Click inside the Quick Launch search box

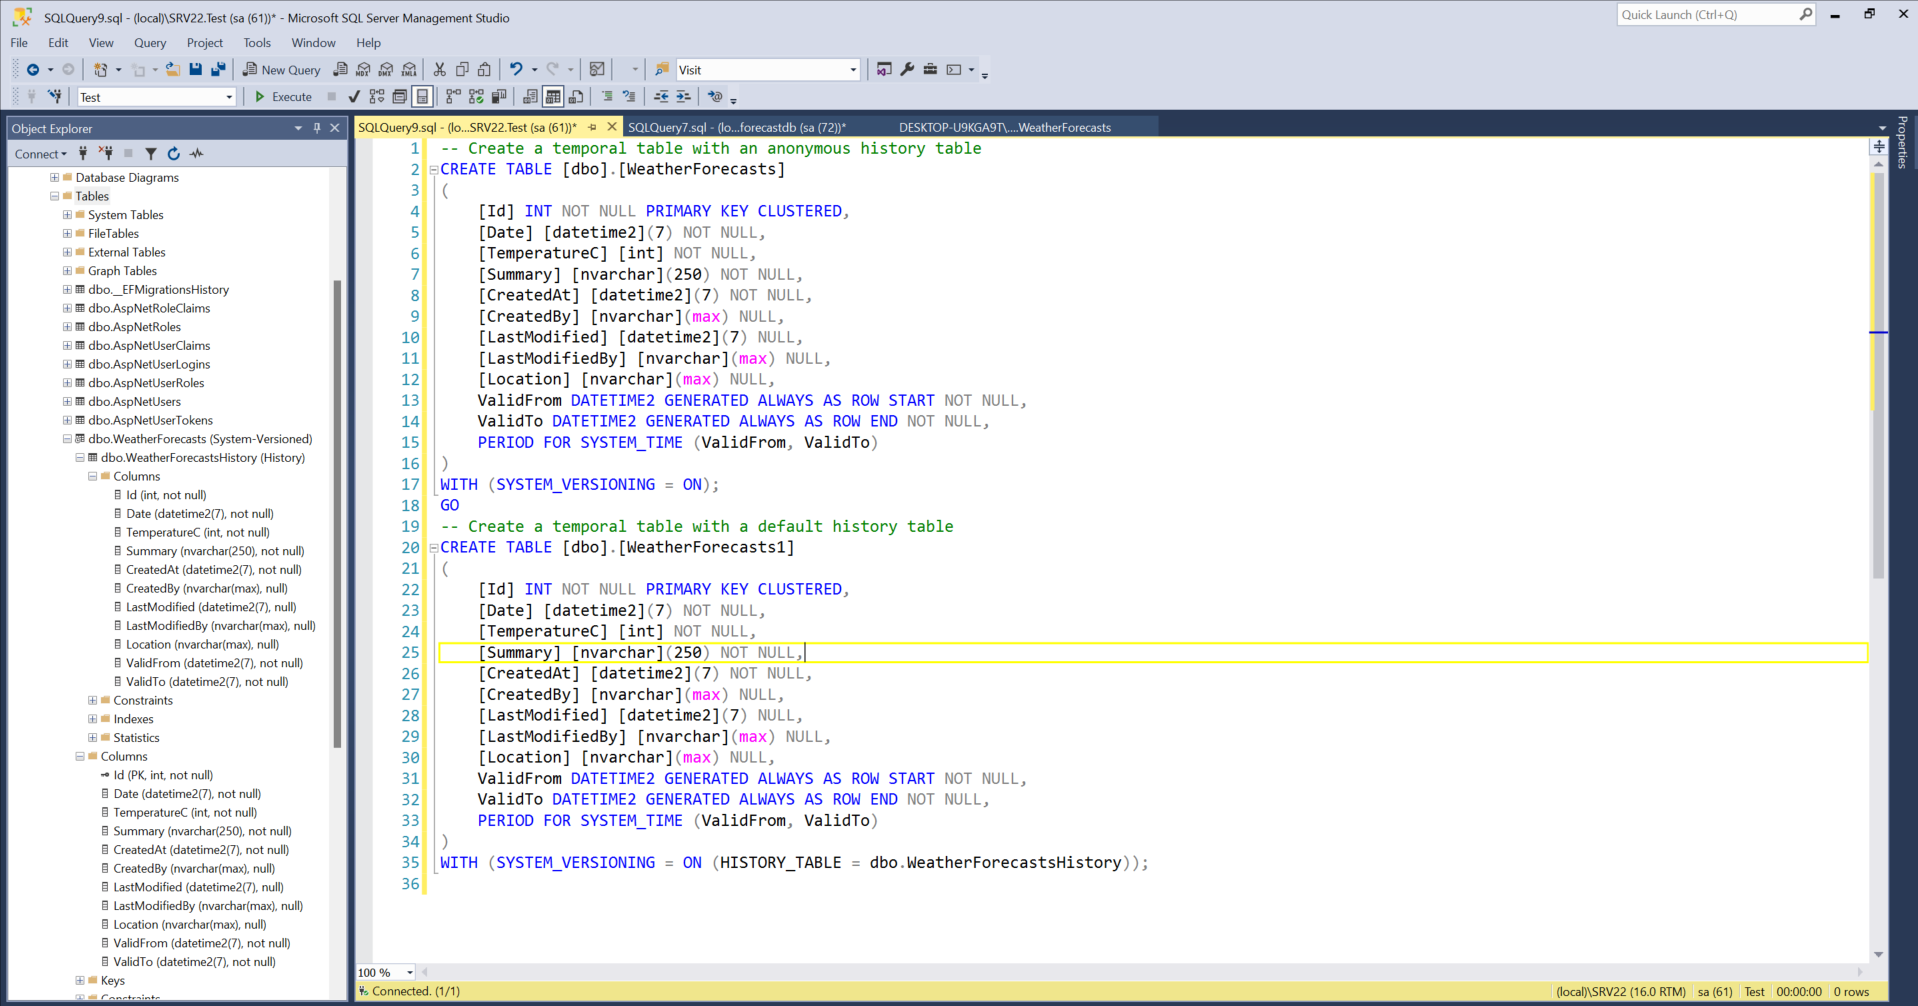coord(1710,14)
